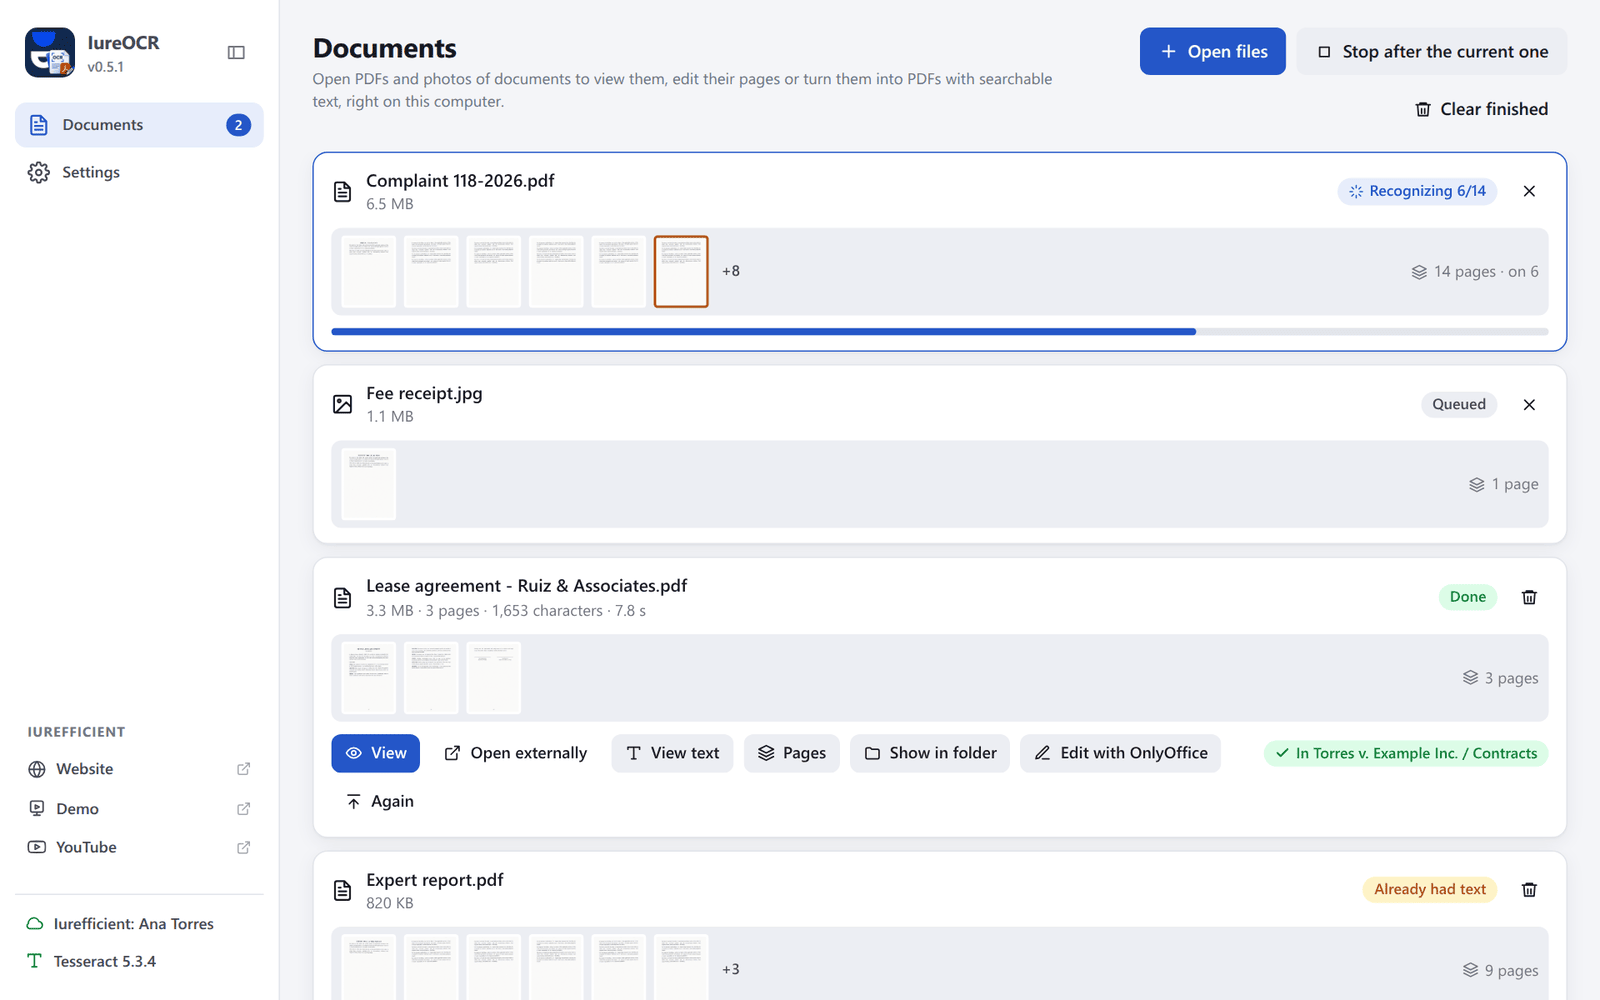Click the View button for Lease agreement
The width and height of the screenshot is (1600, 1000).
tap(376, 753)
